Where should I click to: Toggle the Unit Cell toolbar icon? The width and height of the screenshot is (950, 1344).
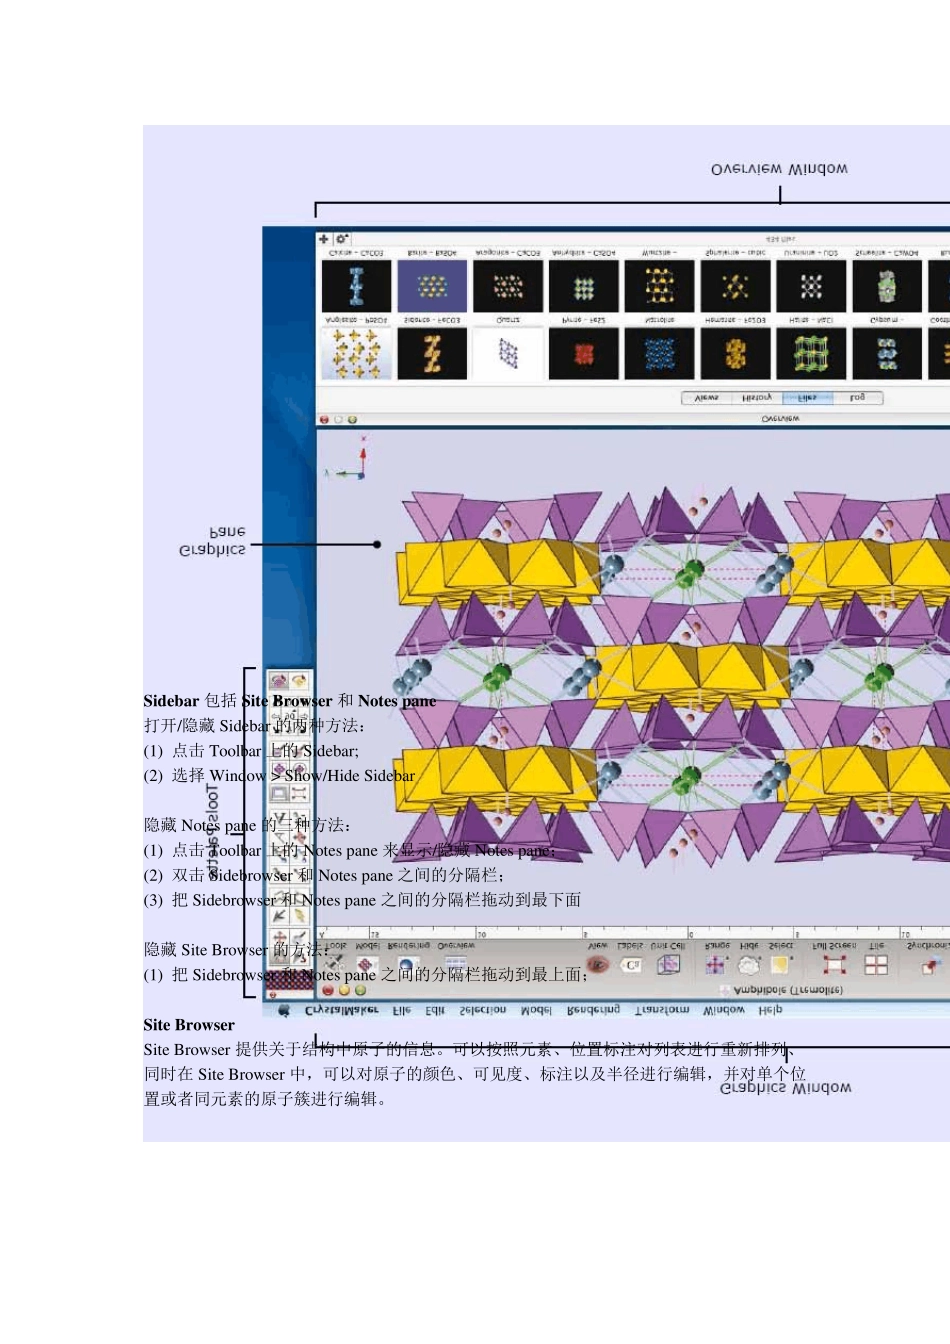click(667, 963)
